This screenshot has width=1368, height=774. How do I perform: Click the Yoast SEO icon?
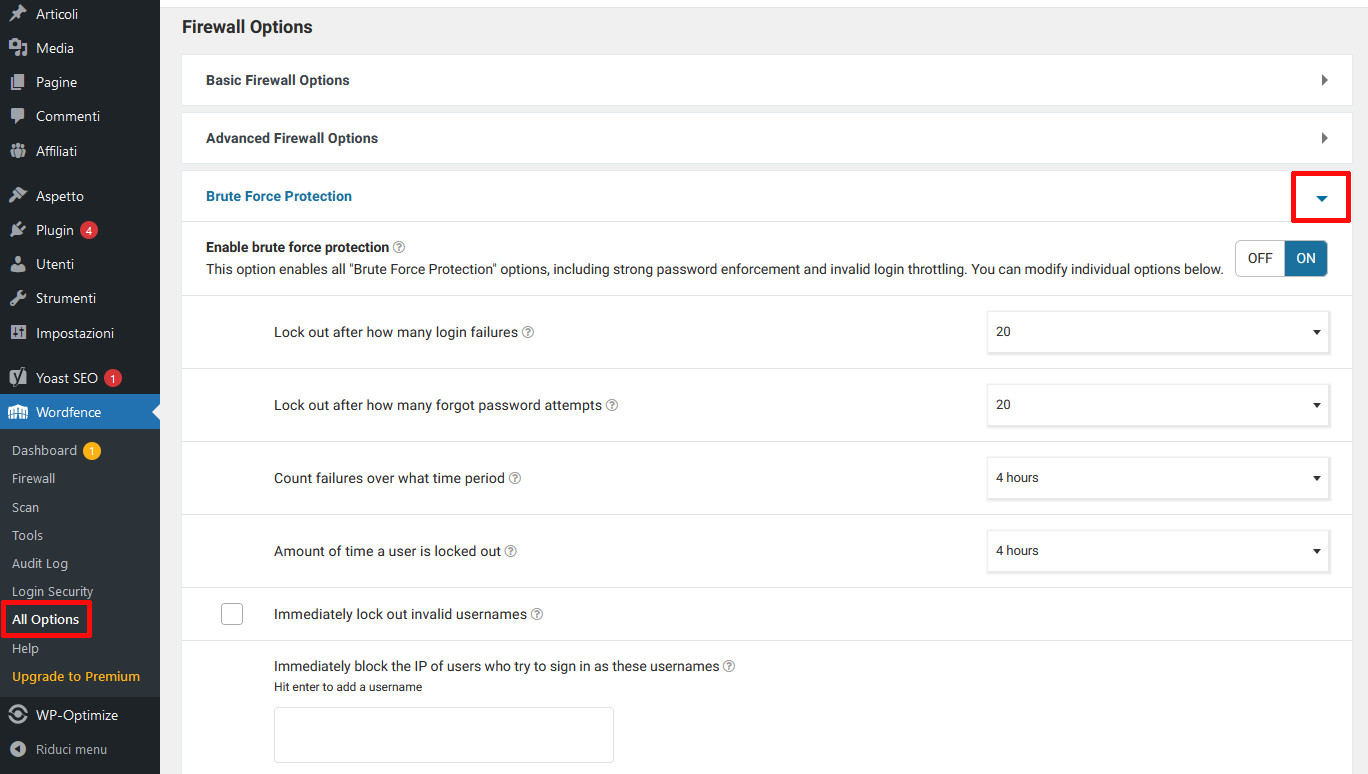click(18, 378)
